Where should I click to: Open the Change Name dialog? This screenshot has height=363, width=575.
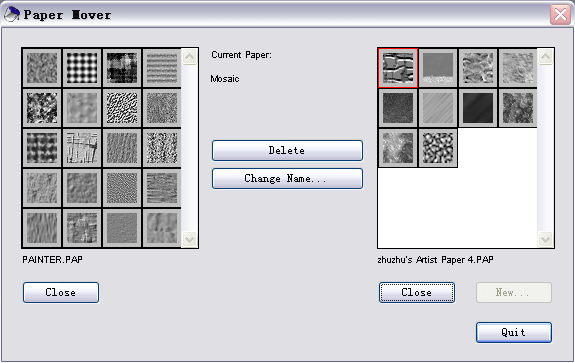click(x=287, y=179)
